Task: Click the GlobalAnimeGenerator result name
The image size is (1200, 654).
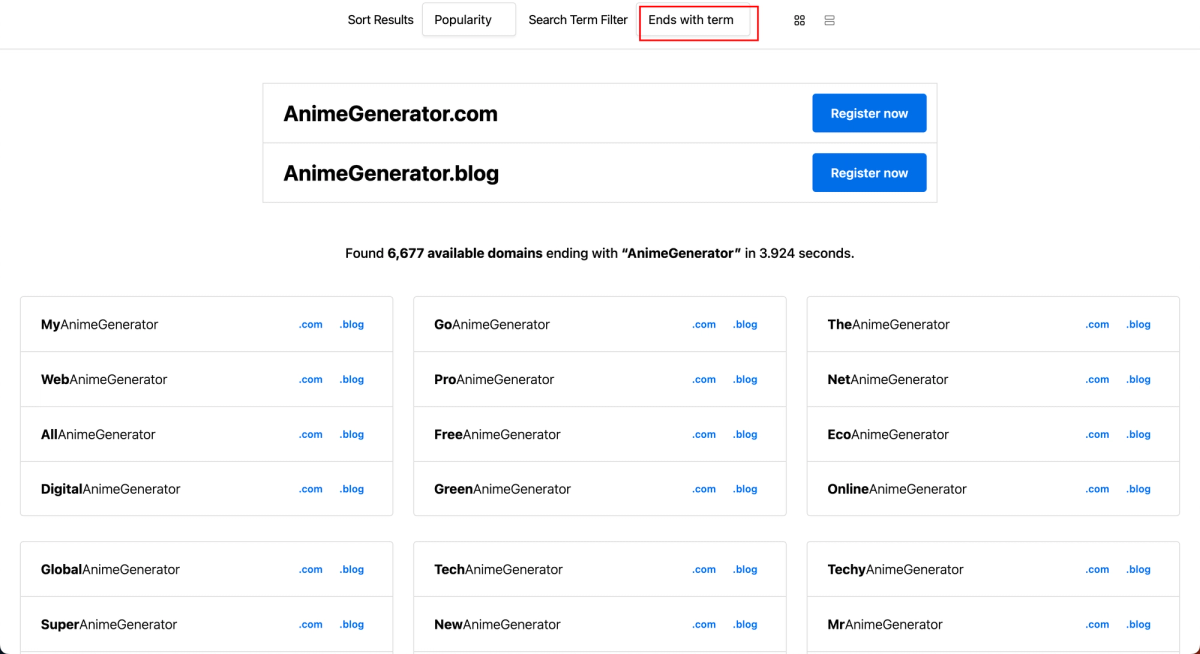Action: tap(110, 570)
